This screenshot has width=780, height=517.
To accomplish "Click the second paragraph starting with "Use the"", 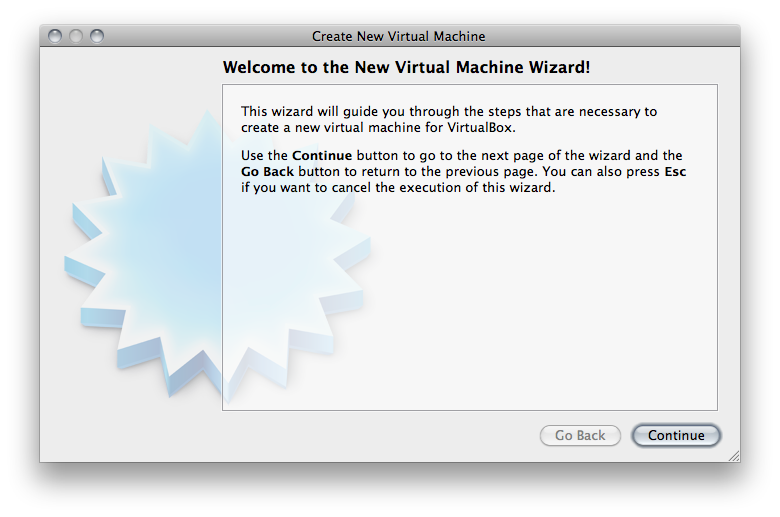I will point(462,172).
